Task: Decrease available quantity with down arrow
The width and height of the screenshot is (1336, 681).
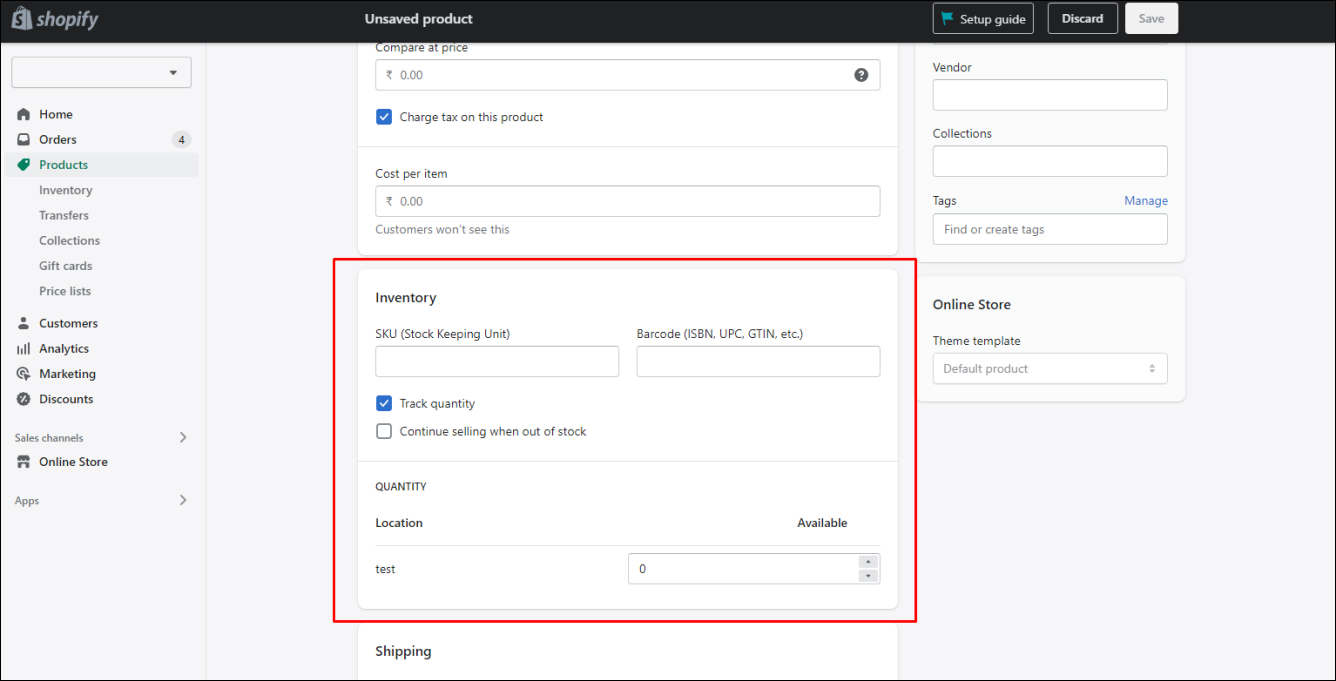Action: coord(868,576)
